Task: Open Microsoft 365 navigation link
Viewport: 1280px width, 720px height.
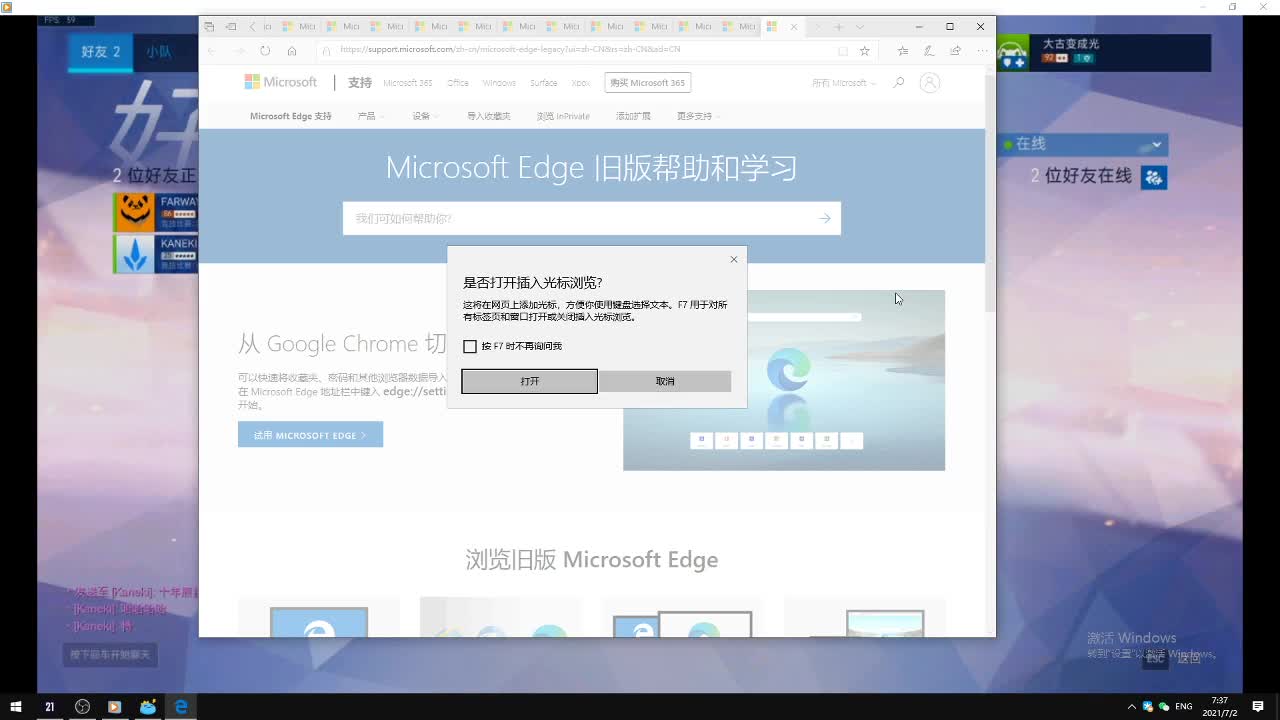Action: (x=408, y=83)
